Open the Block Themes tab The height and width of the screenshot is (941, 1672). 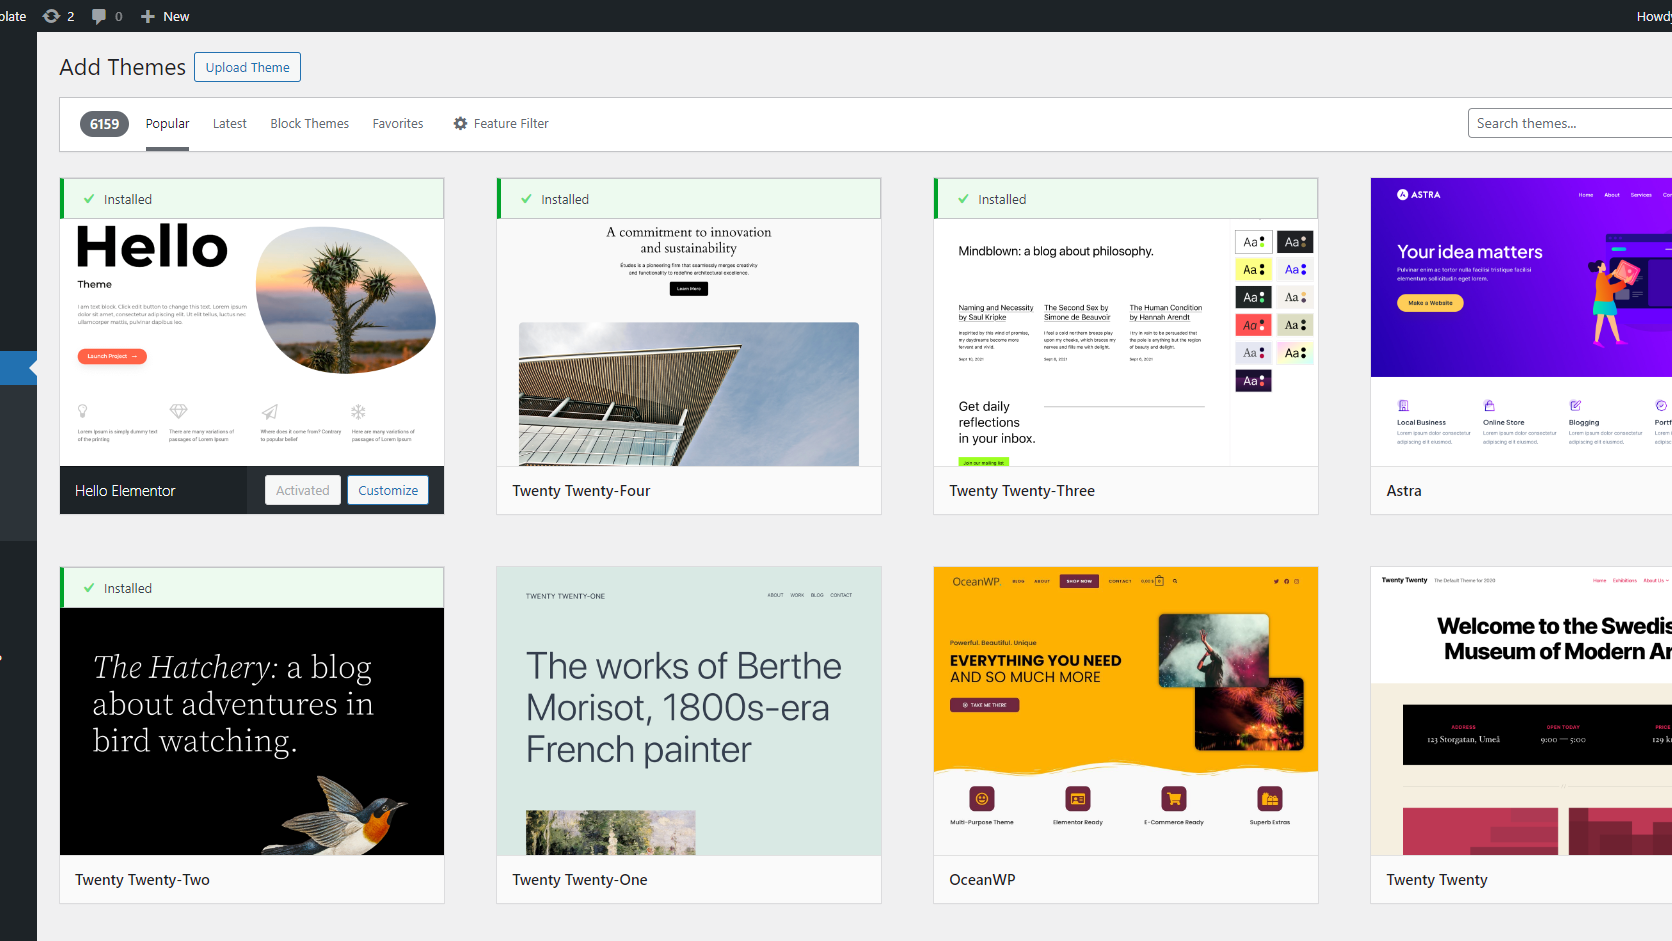click(309, 123)
